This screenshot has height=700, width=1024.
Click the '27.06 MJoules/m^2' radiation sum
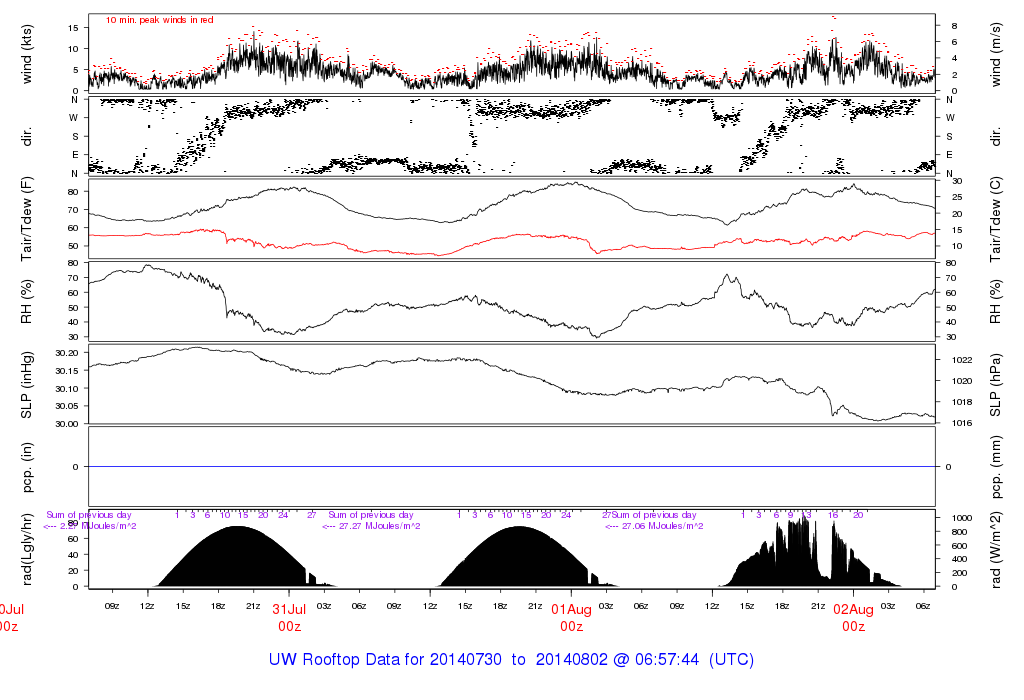coord(663,526)
